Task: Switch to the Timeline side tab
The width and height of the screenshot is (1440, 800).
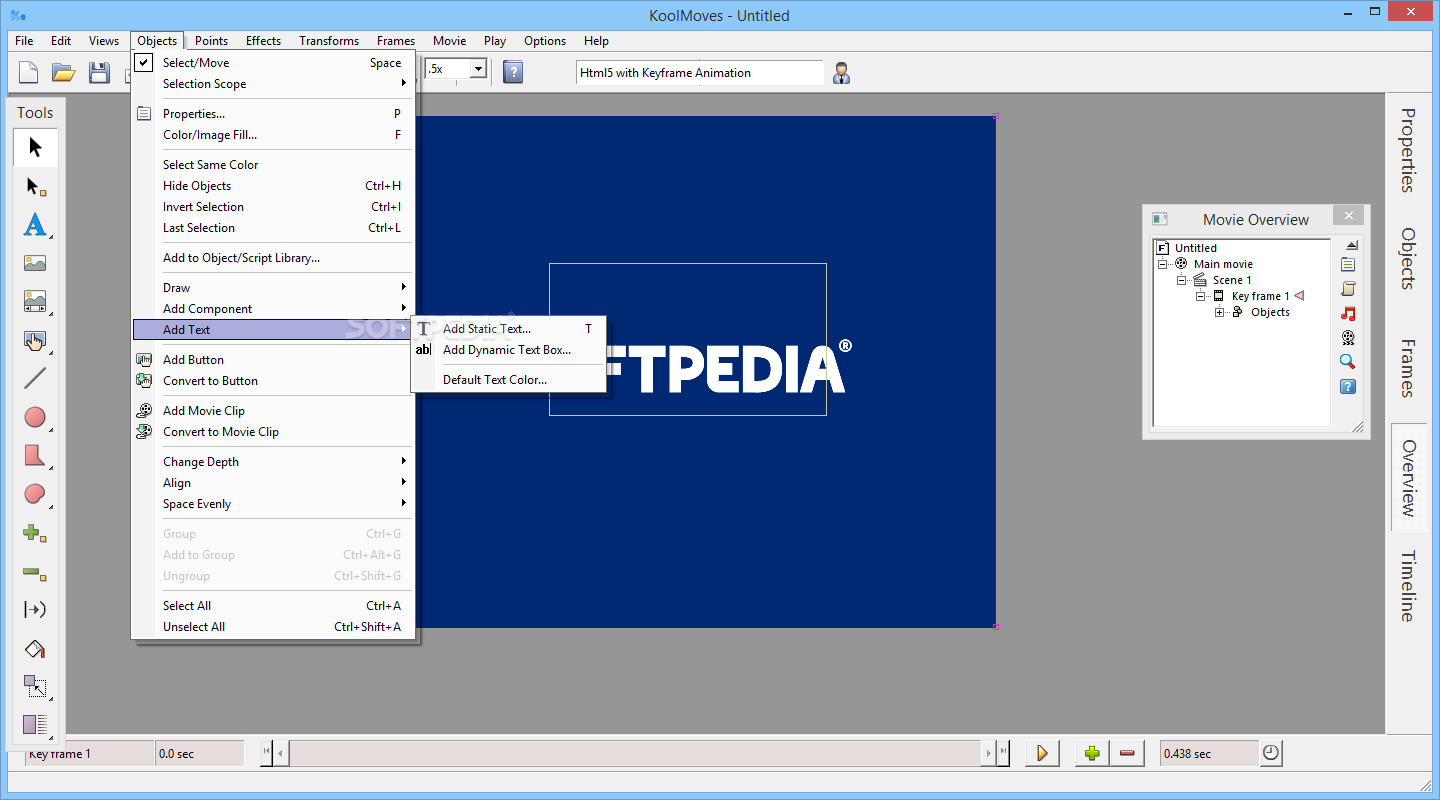Action: [x=1407, y=586]
